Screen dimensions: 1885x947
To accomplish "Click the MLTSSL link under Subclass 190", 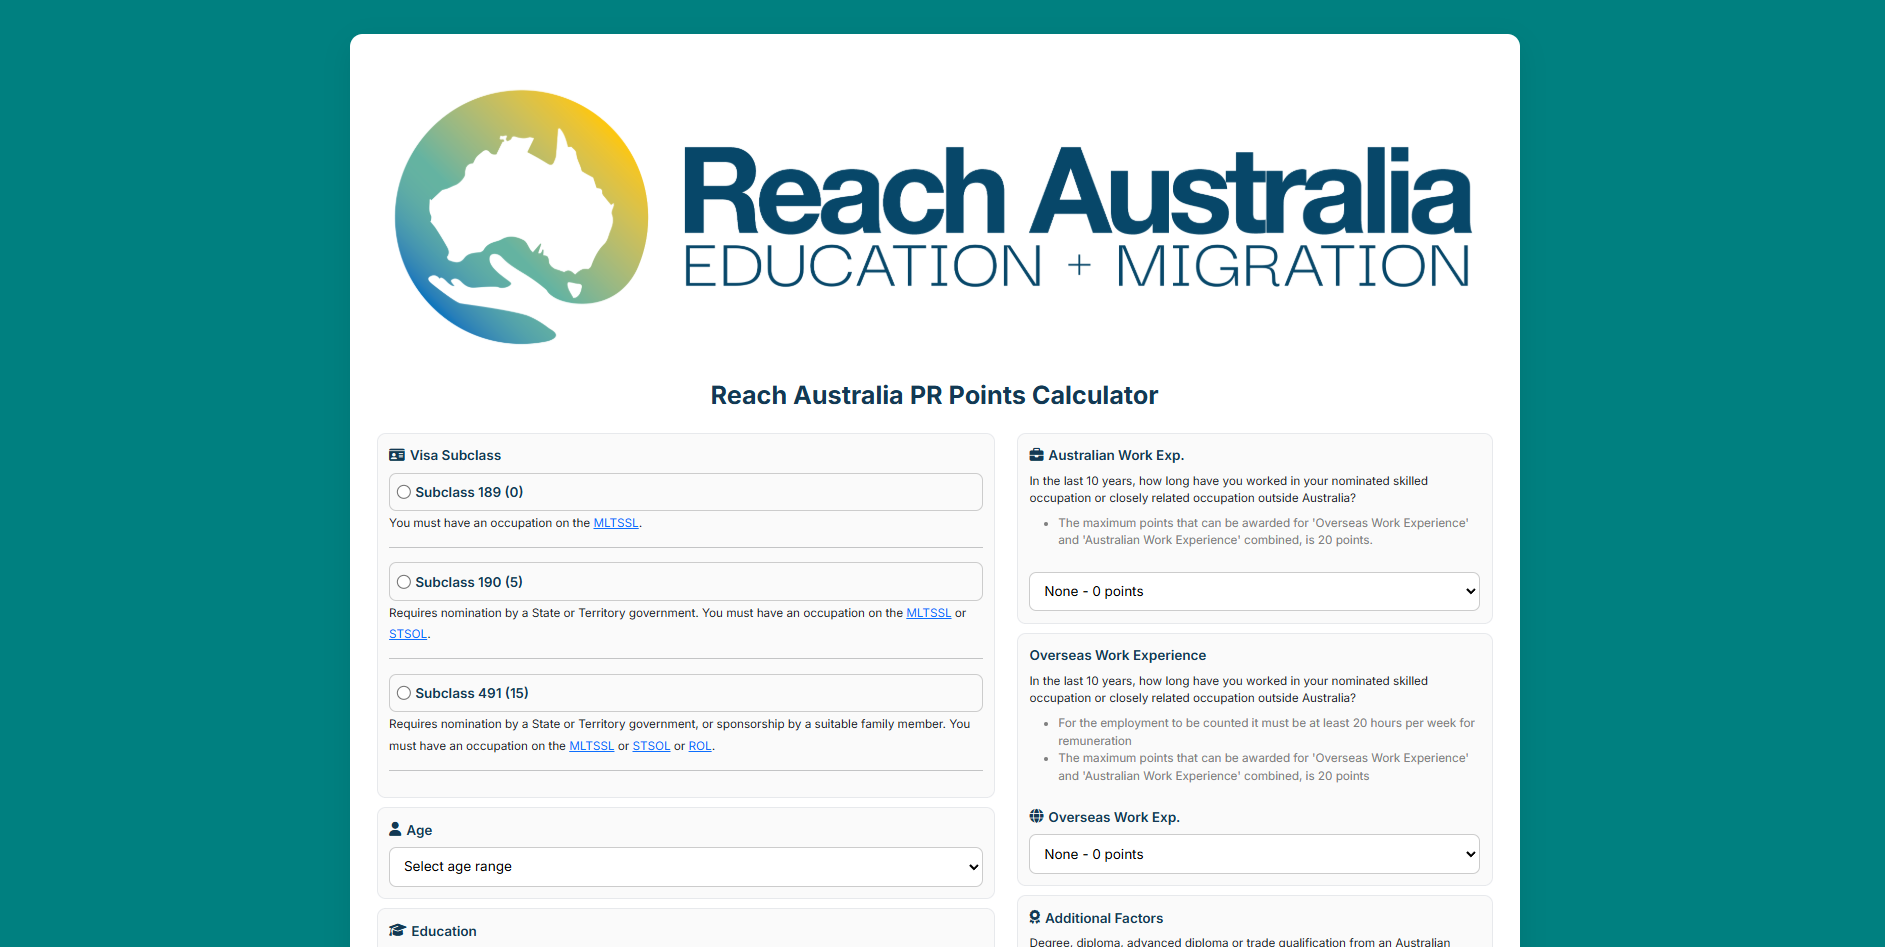I will [928, 613].
